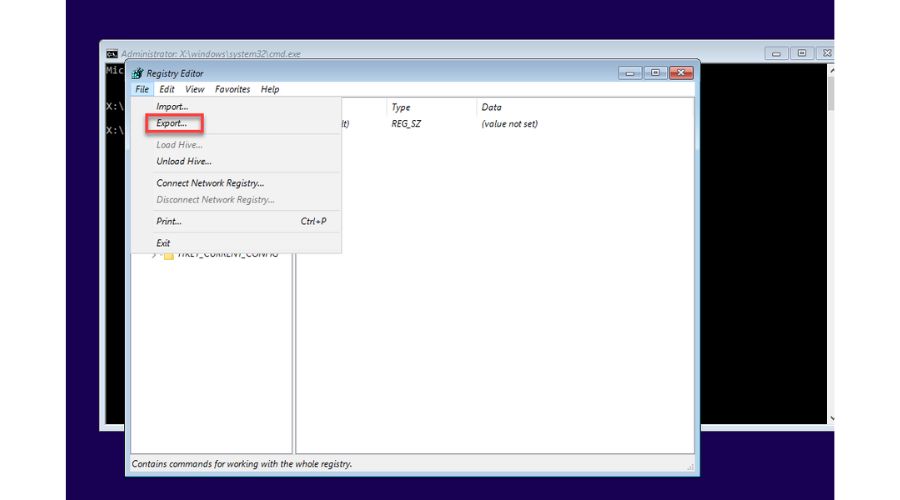The image size is (900, 500).
Task: Select Unload Hive... menu entry
Action: (236, 161)
